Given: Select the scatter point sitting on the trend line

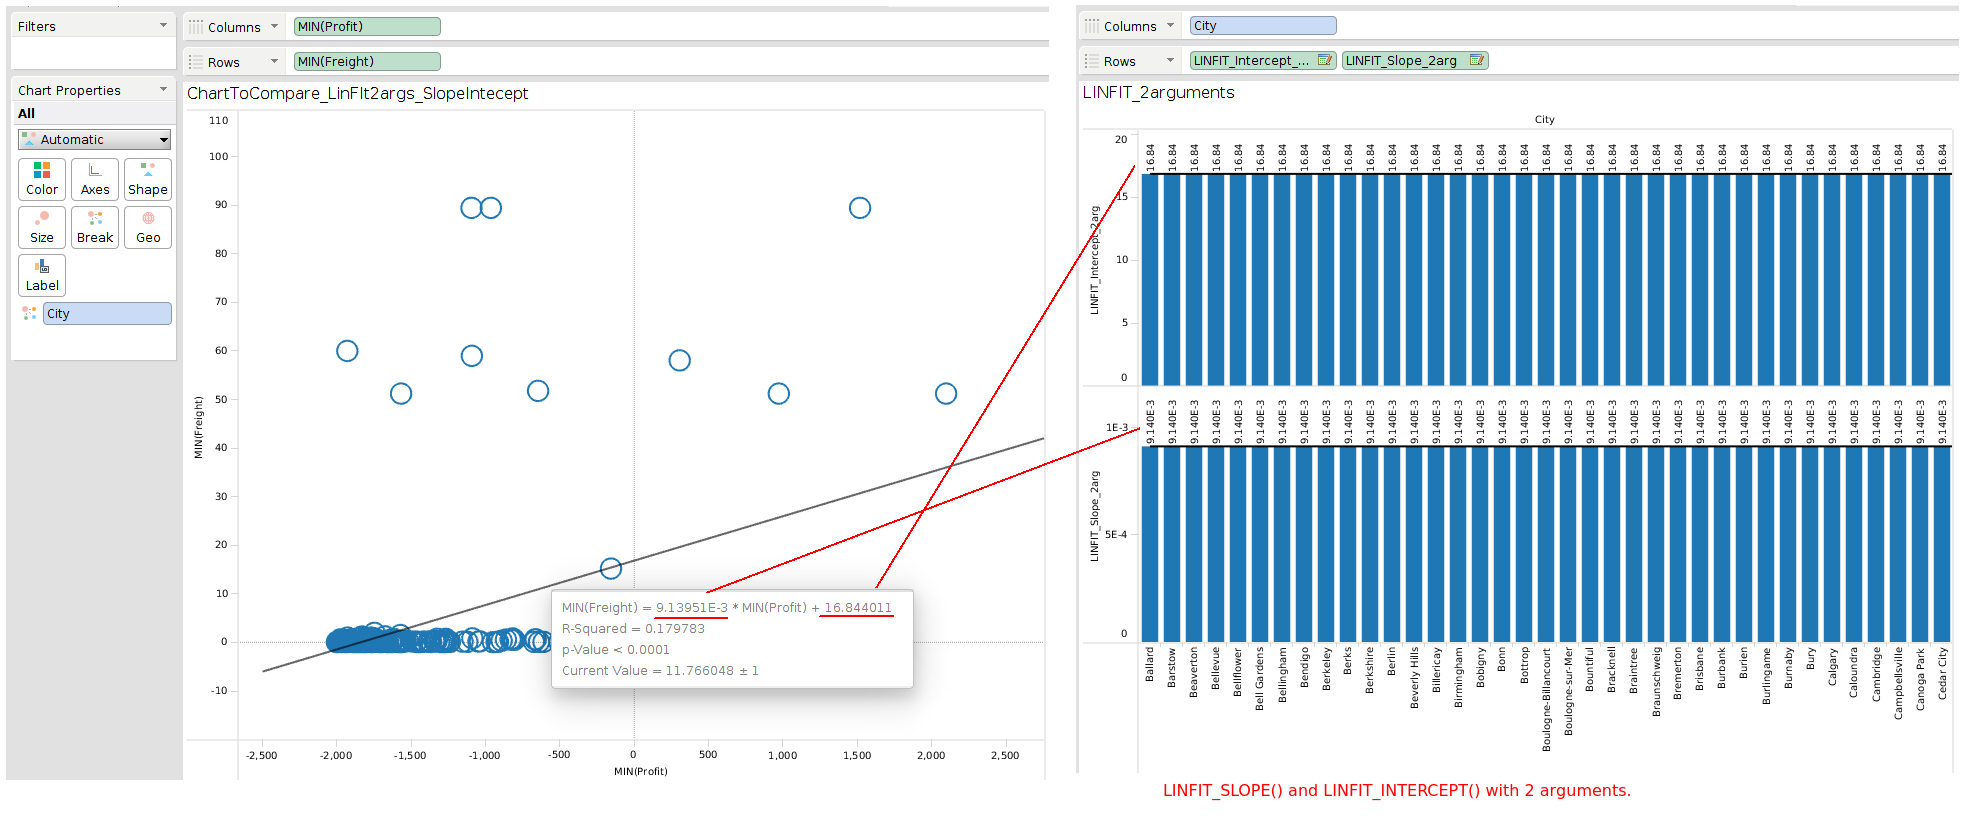Looking at the screenshot, I should [611, 568].
